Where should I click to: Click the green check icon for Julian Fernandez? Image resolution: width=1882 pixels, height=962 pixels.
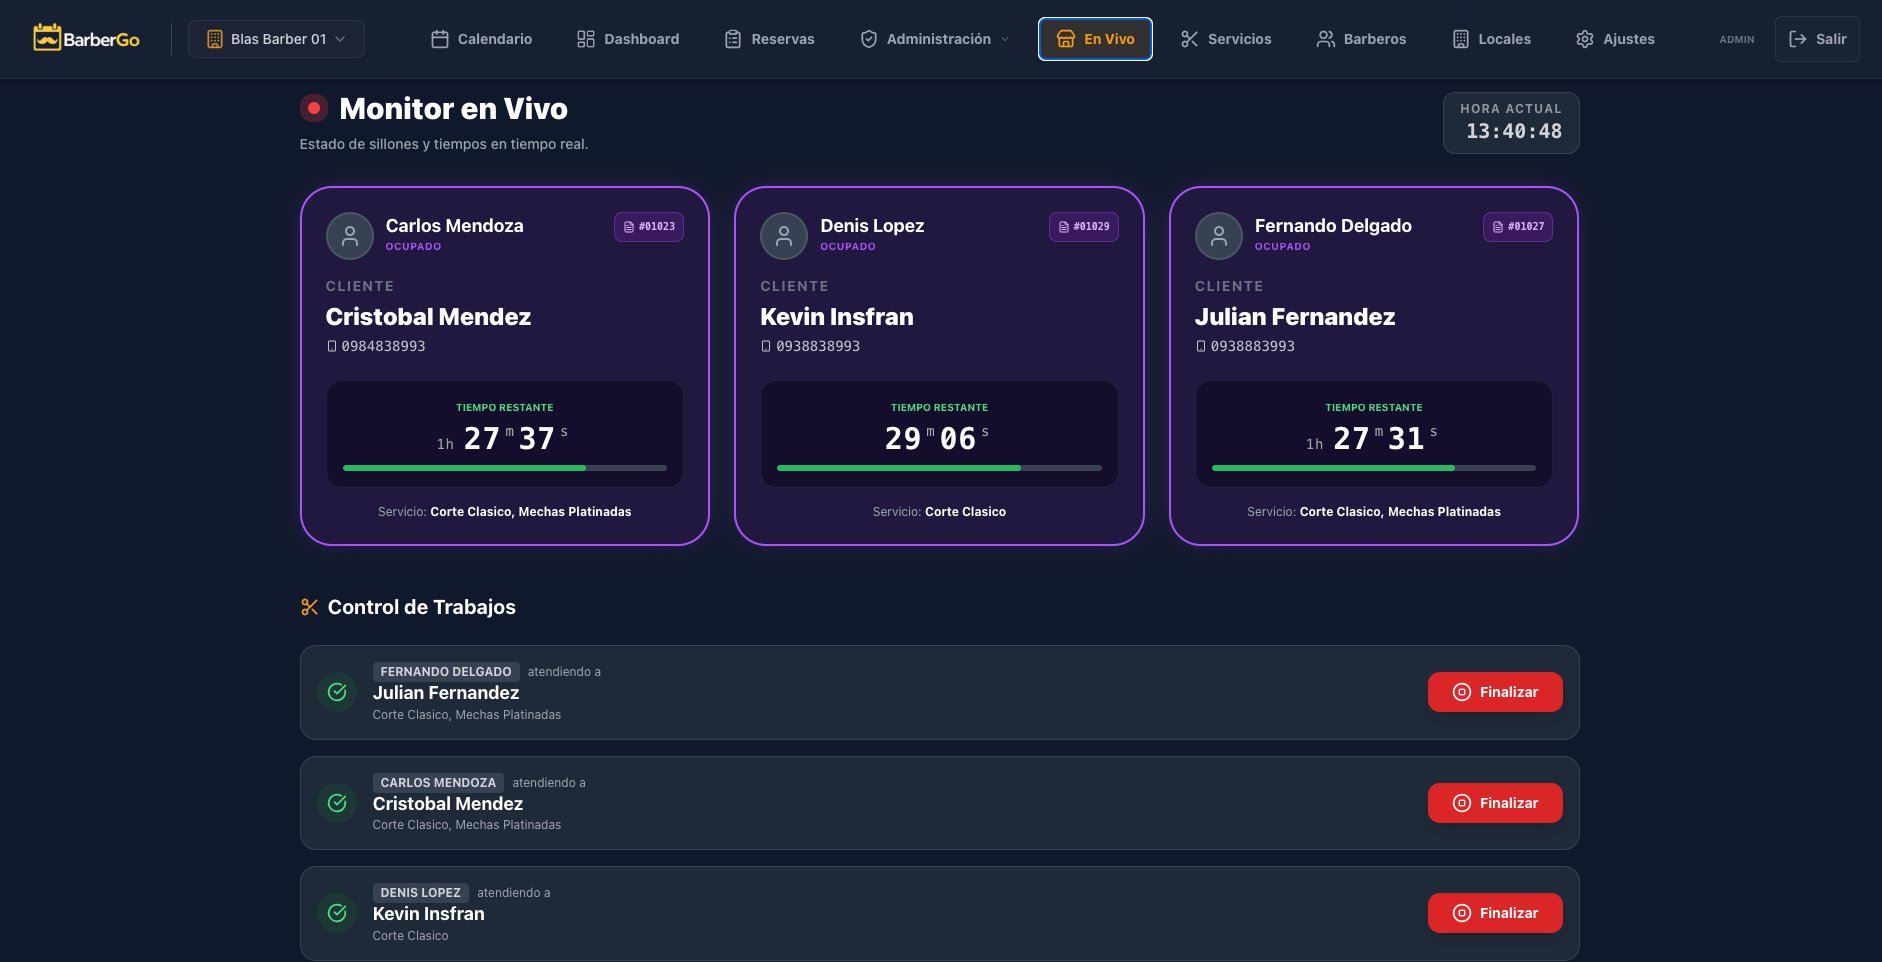tap(338, 692)
